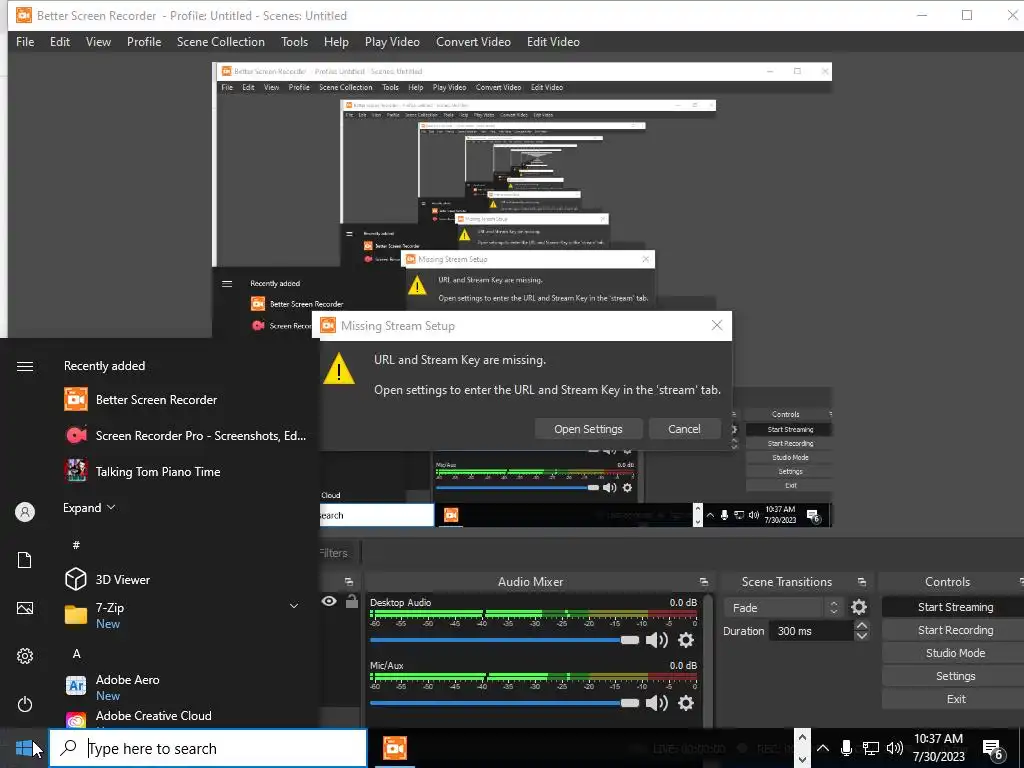Image resolution: width=1024 pixels, height=768 pixels.
Task: Open Settings from the Controls panel
Action: (955, 676)
